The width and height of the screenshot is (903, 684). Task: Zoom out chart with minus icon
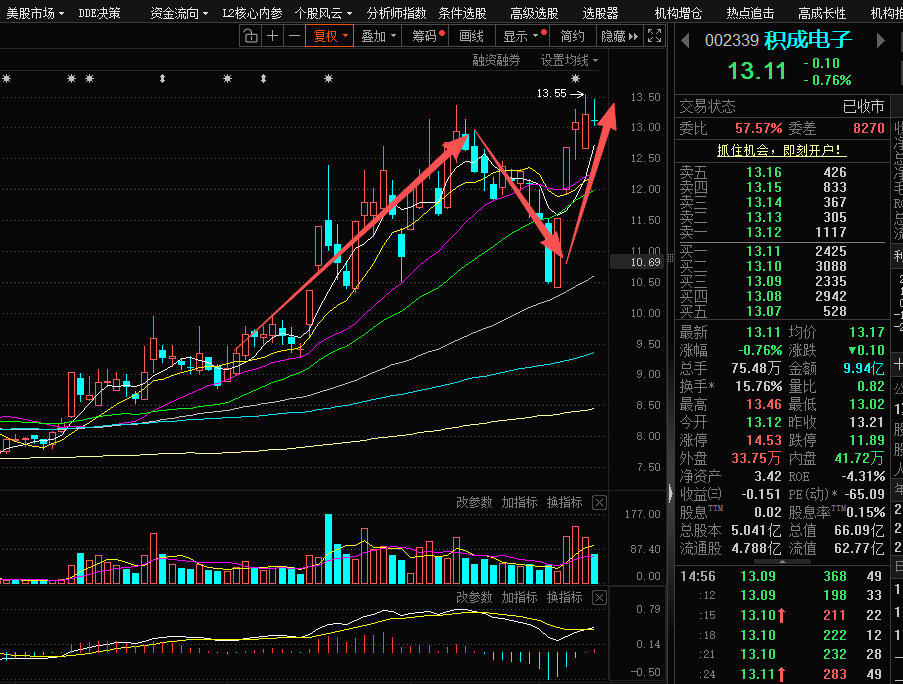click(294, 36)
